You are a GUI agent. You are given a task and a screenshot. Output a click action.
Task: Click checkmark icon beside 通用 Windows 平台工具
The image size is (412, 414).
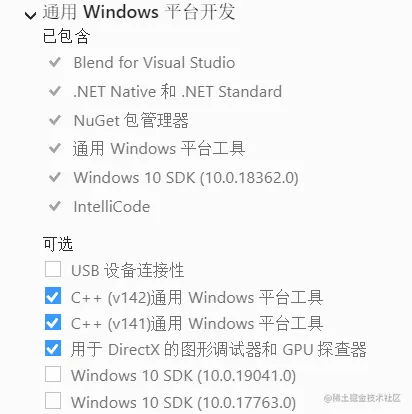[x=55, y=148]
